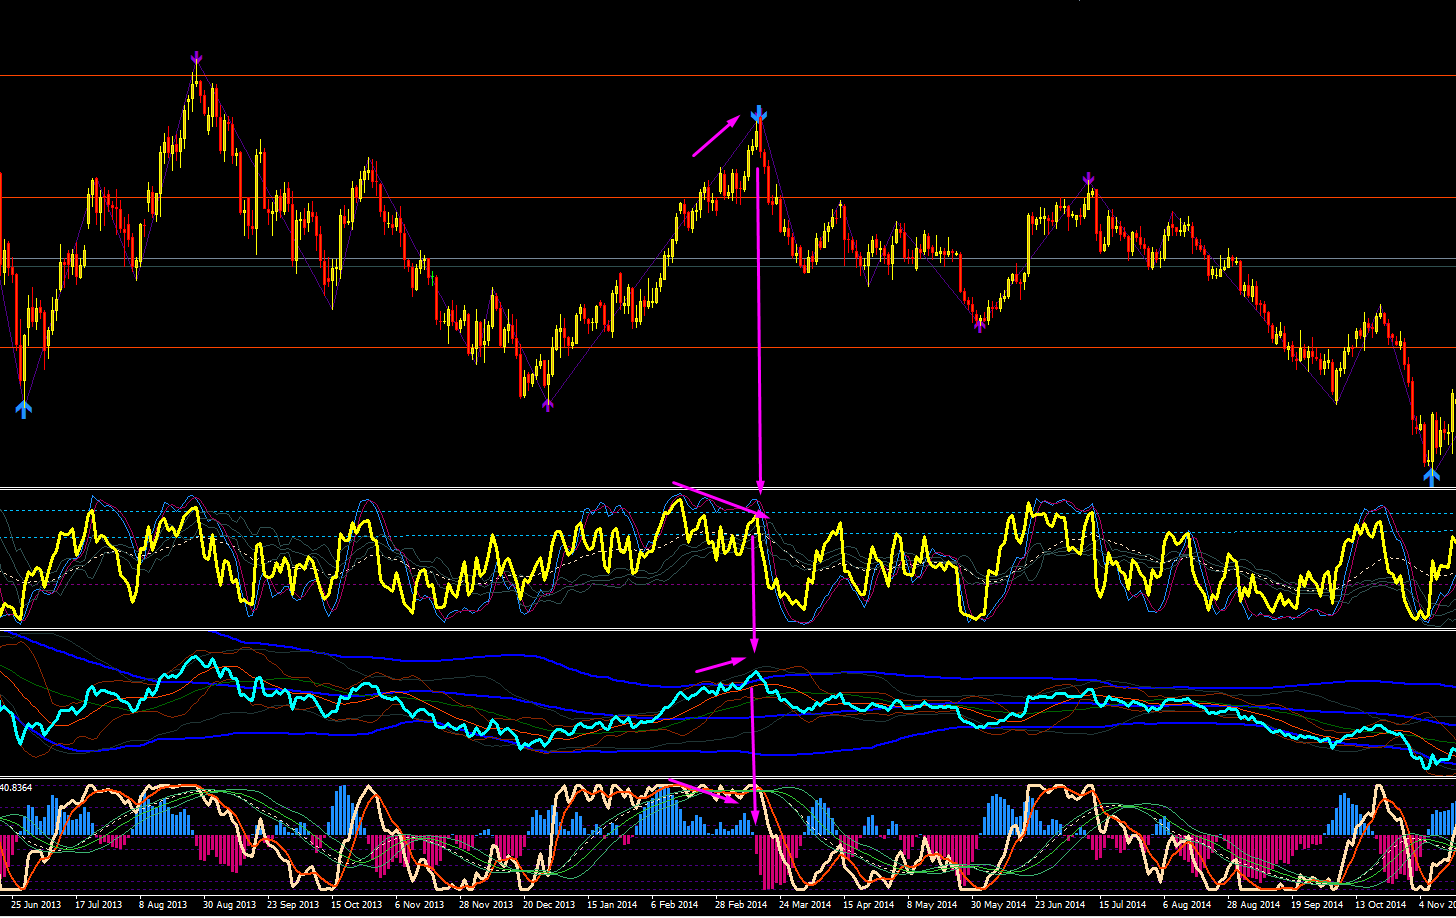
Task: Select the 19 Sep 2014 date label
Action: 1317,905
